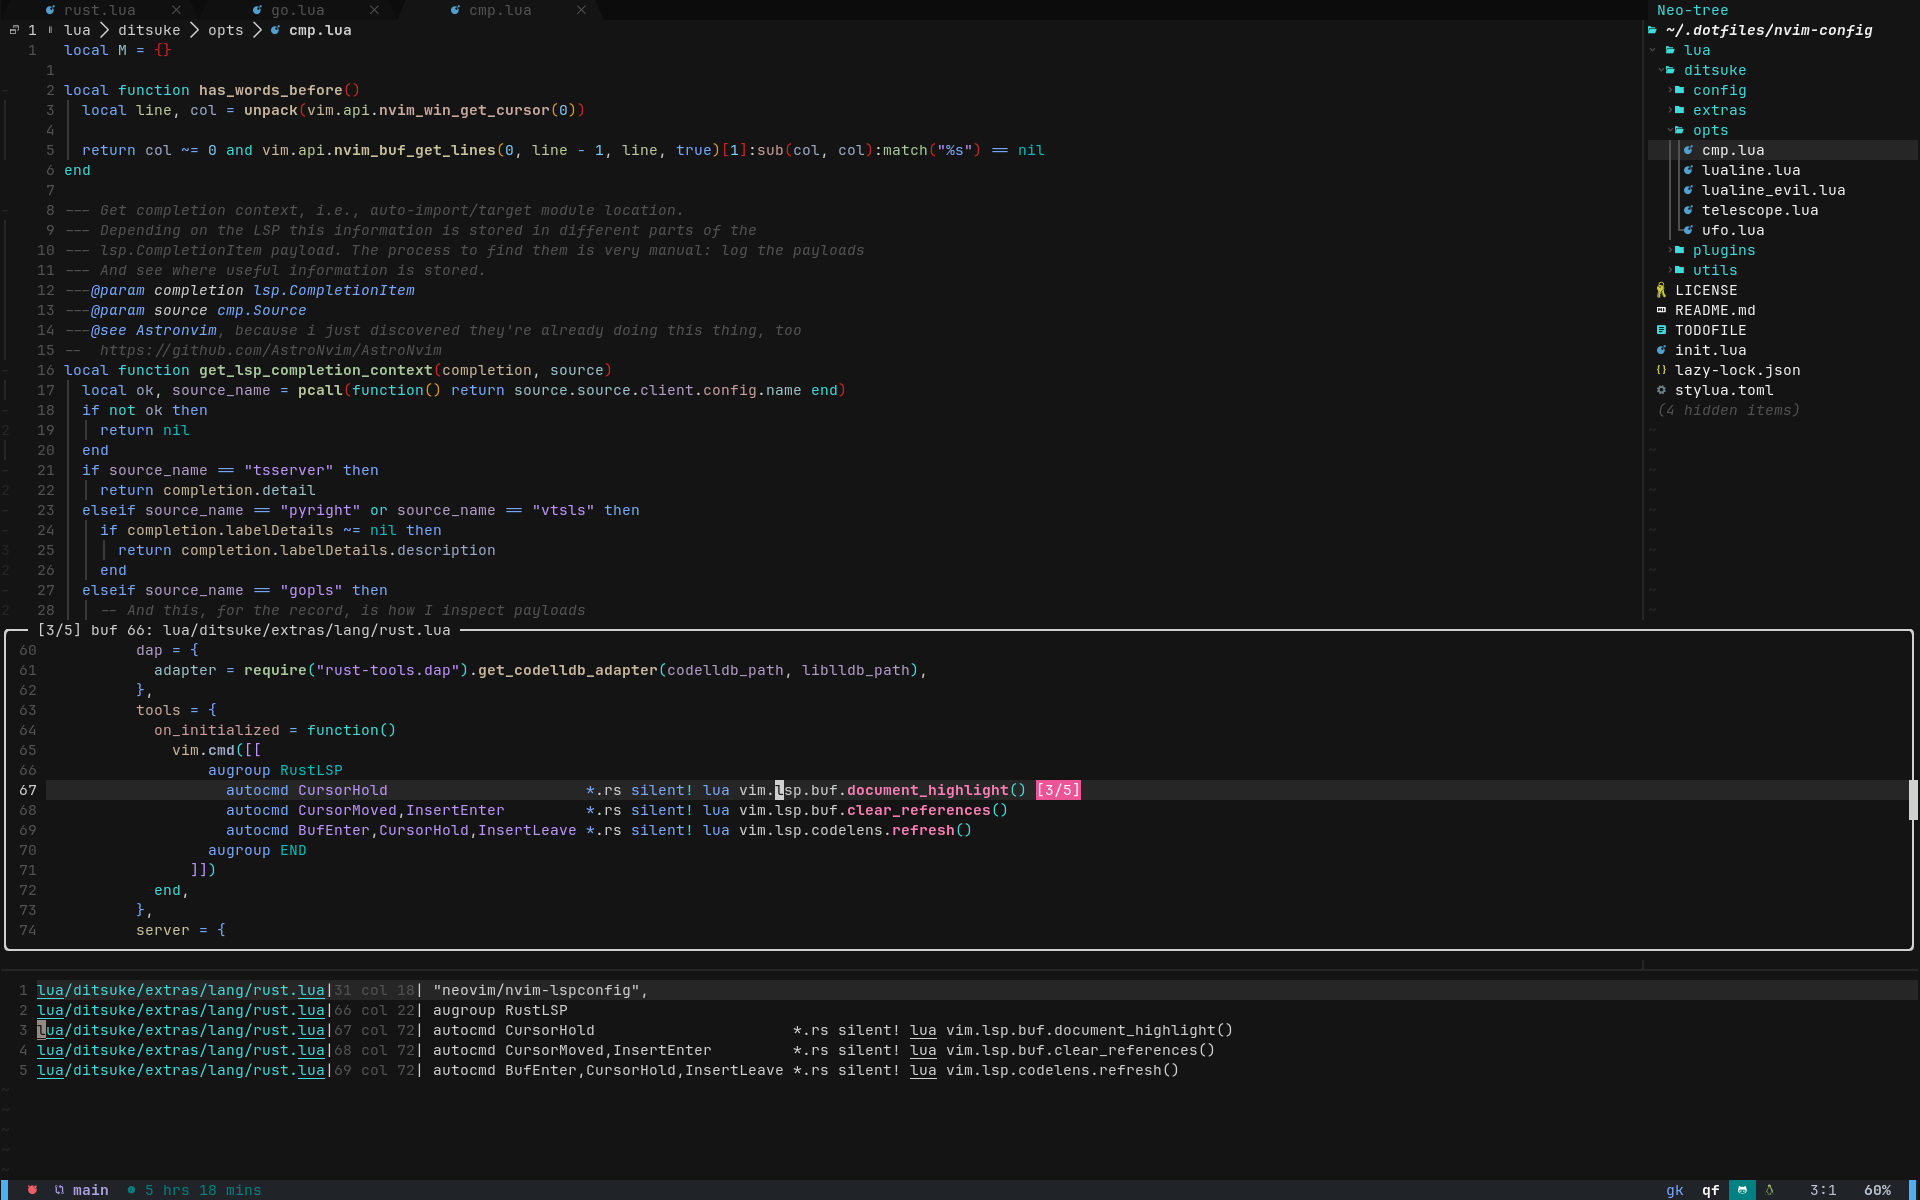Close the rust.lua tab
The image size is (1920, 1200).
[x=176, y=10]
